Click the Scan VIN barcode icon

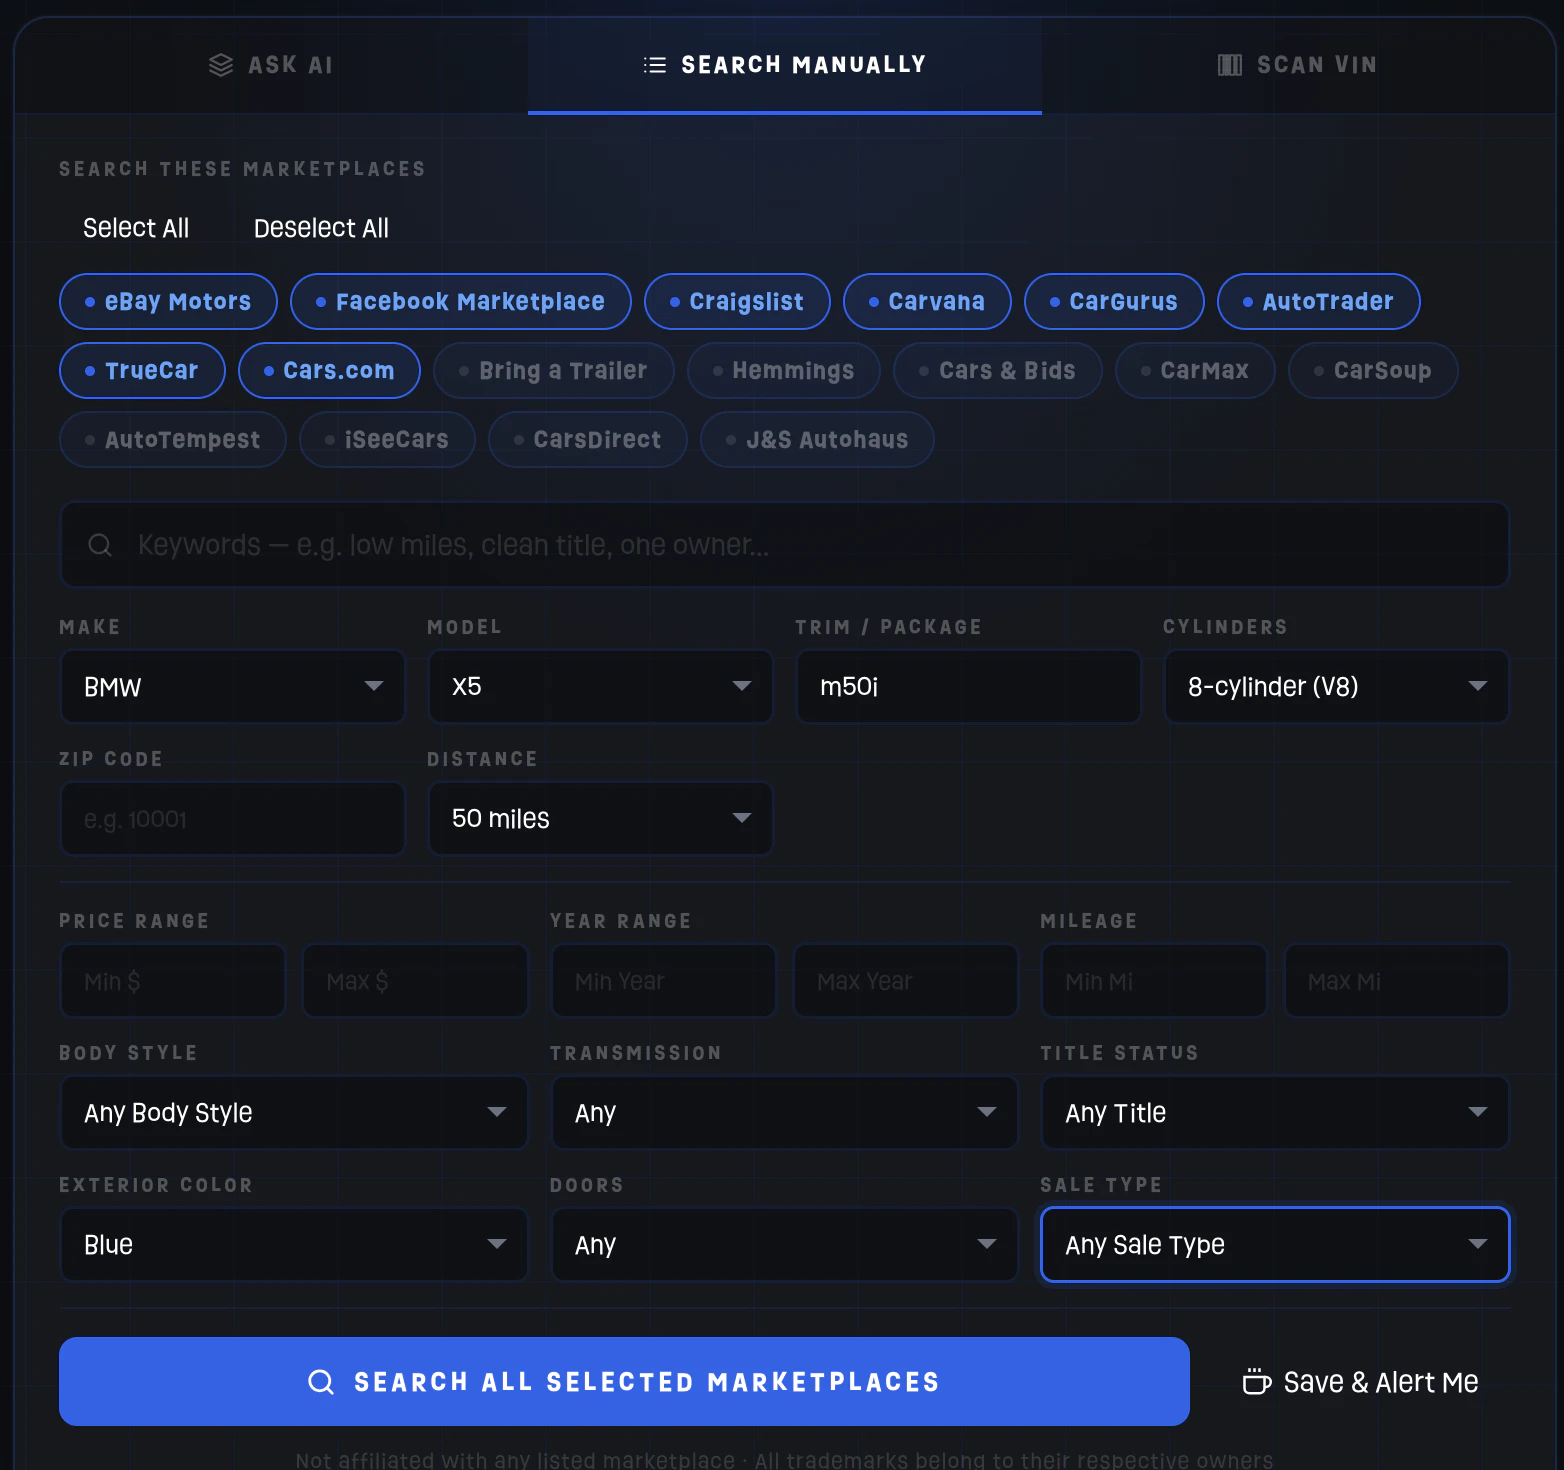1230,65
